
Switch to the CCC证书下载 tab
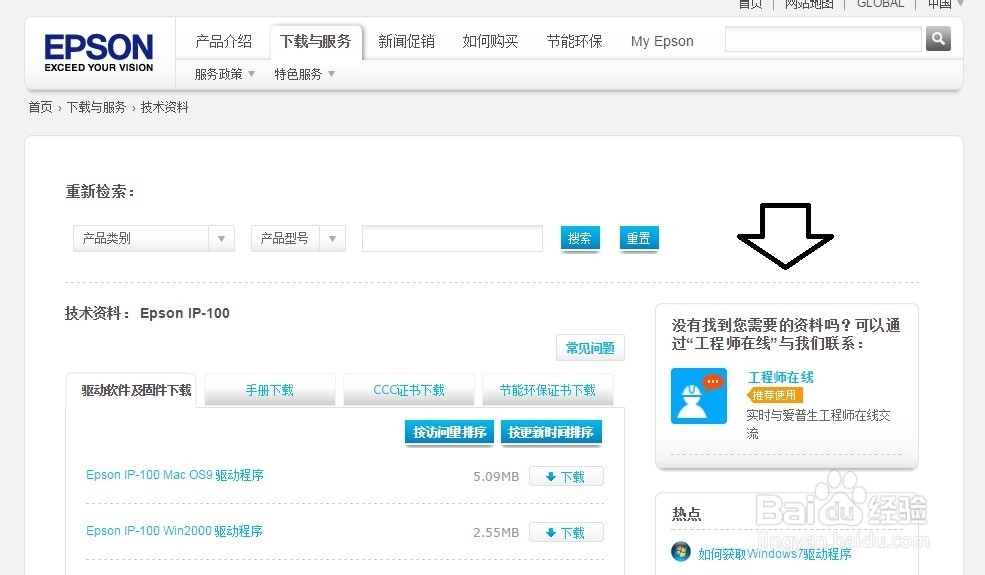(x=409, y=390)
